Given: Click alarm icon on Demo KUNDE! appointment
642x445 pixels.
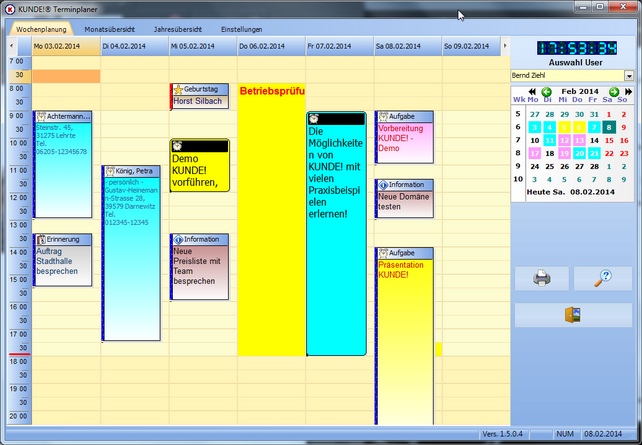Looking at the screenshot, I should click(x=177, y=146).
